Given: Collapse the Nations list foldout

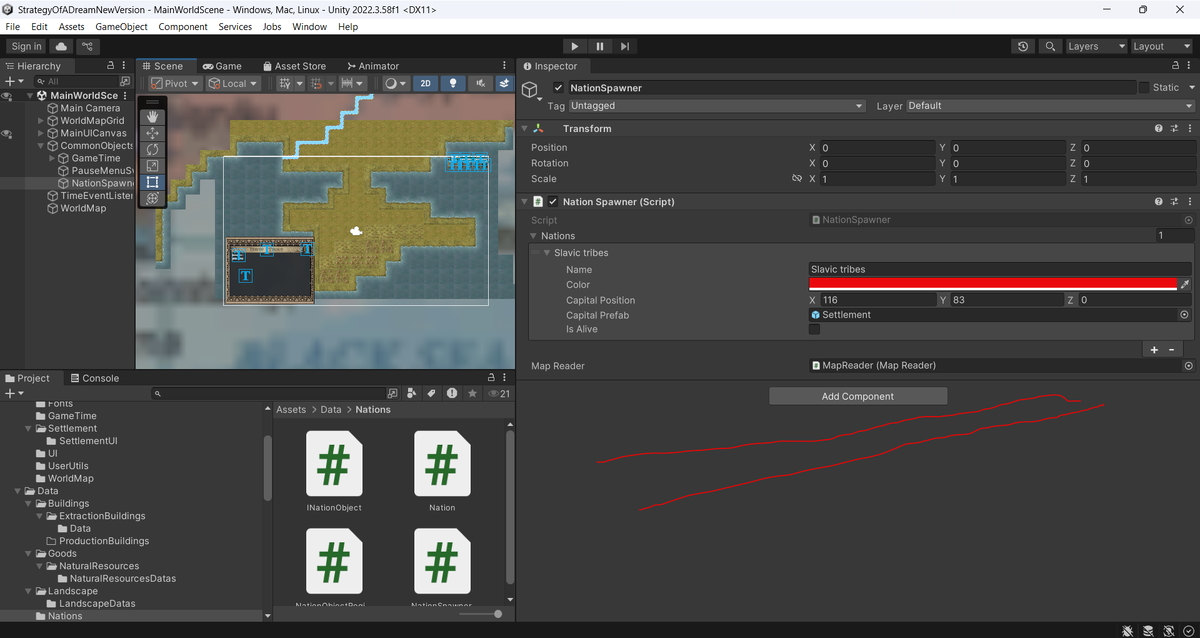Looking at the screenshot, I should tap(534, 236).
